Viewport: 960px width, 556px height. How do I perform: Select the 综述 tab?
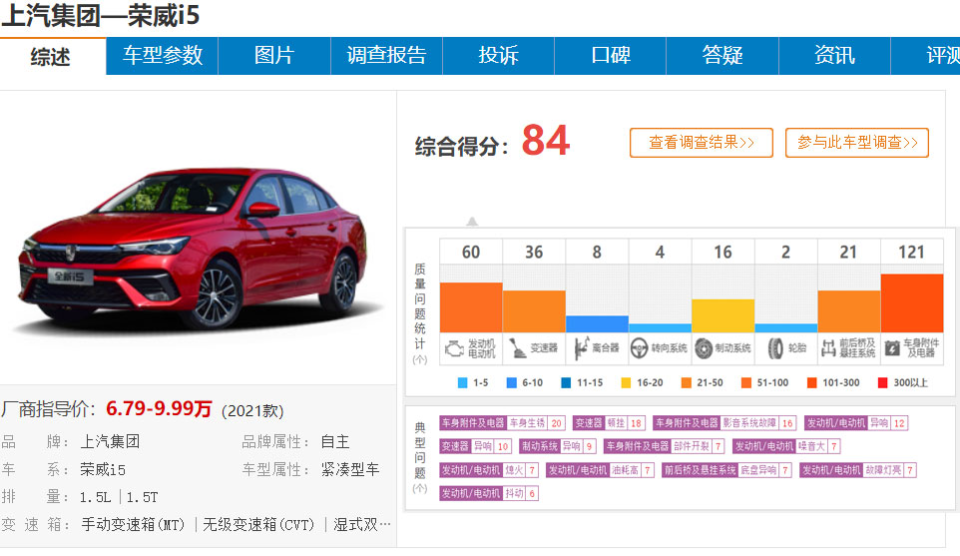(53, 56)
